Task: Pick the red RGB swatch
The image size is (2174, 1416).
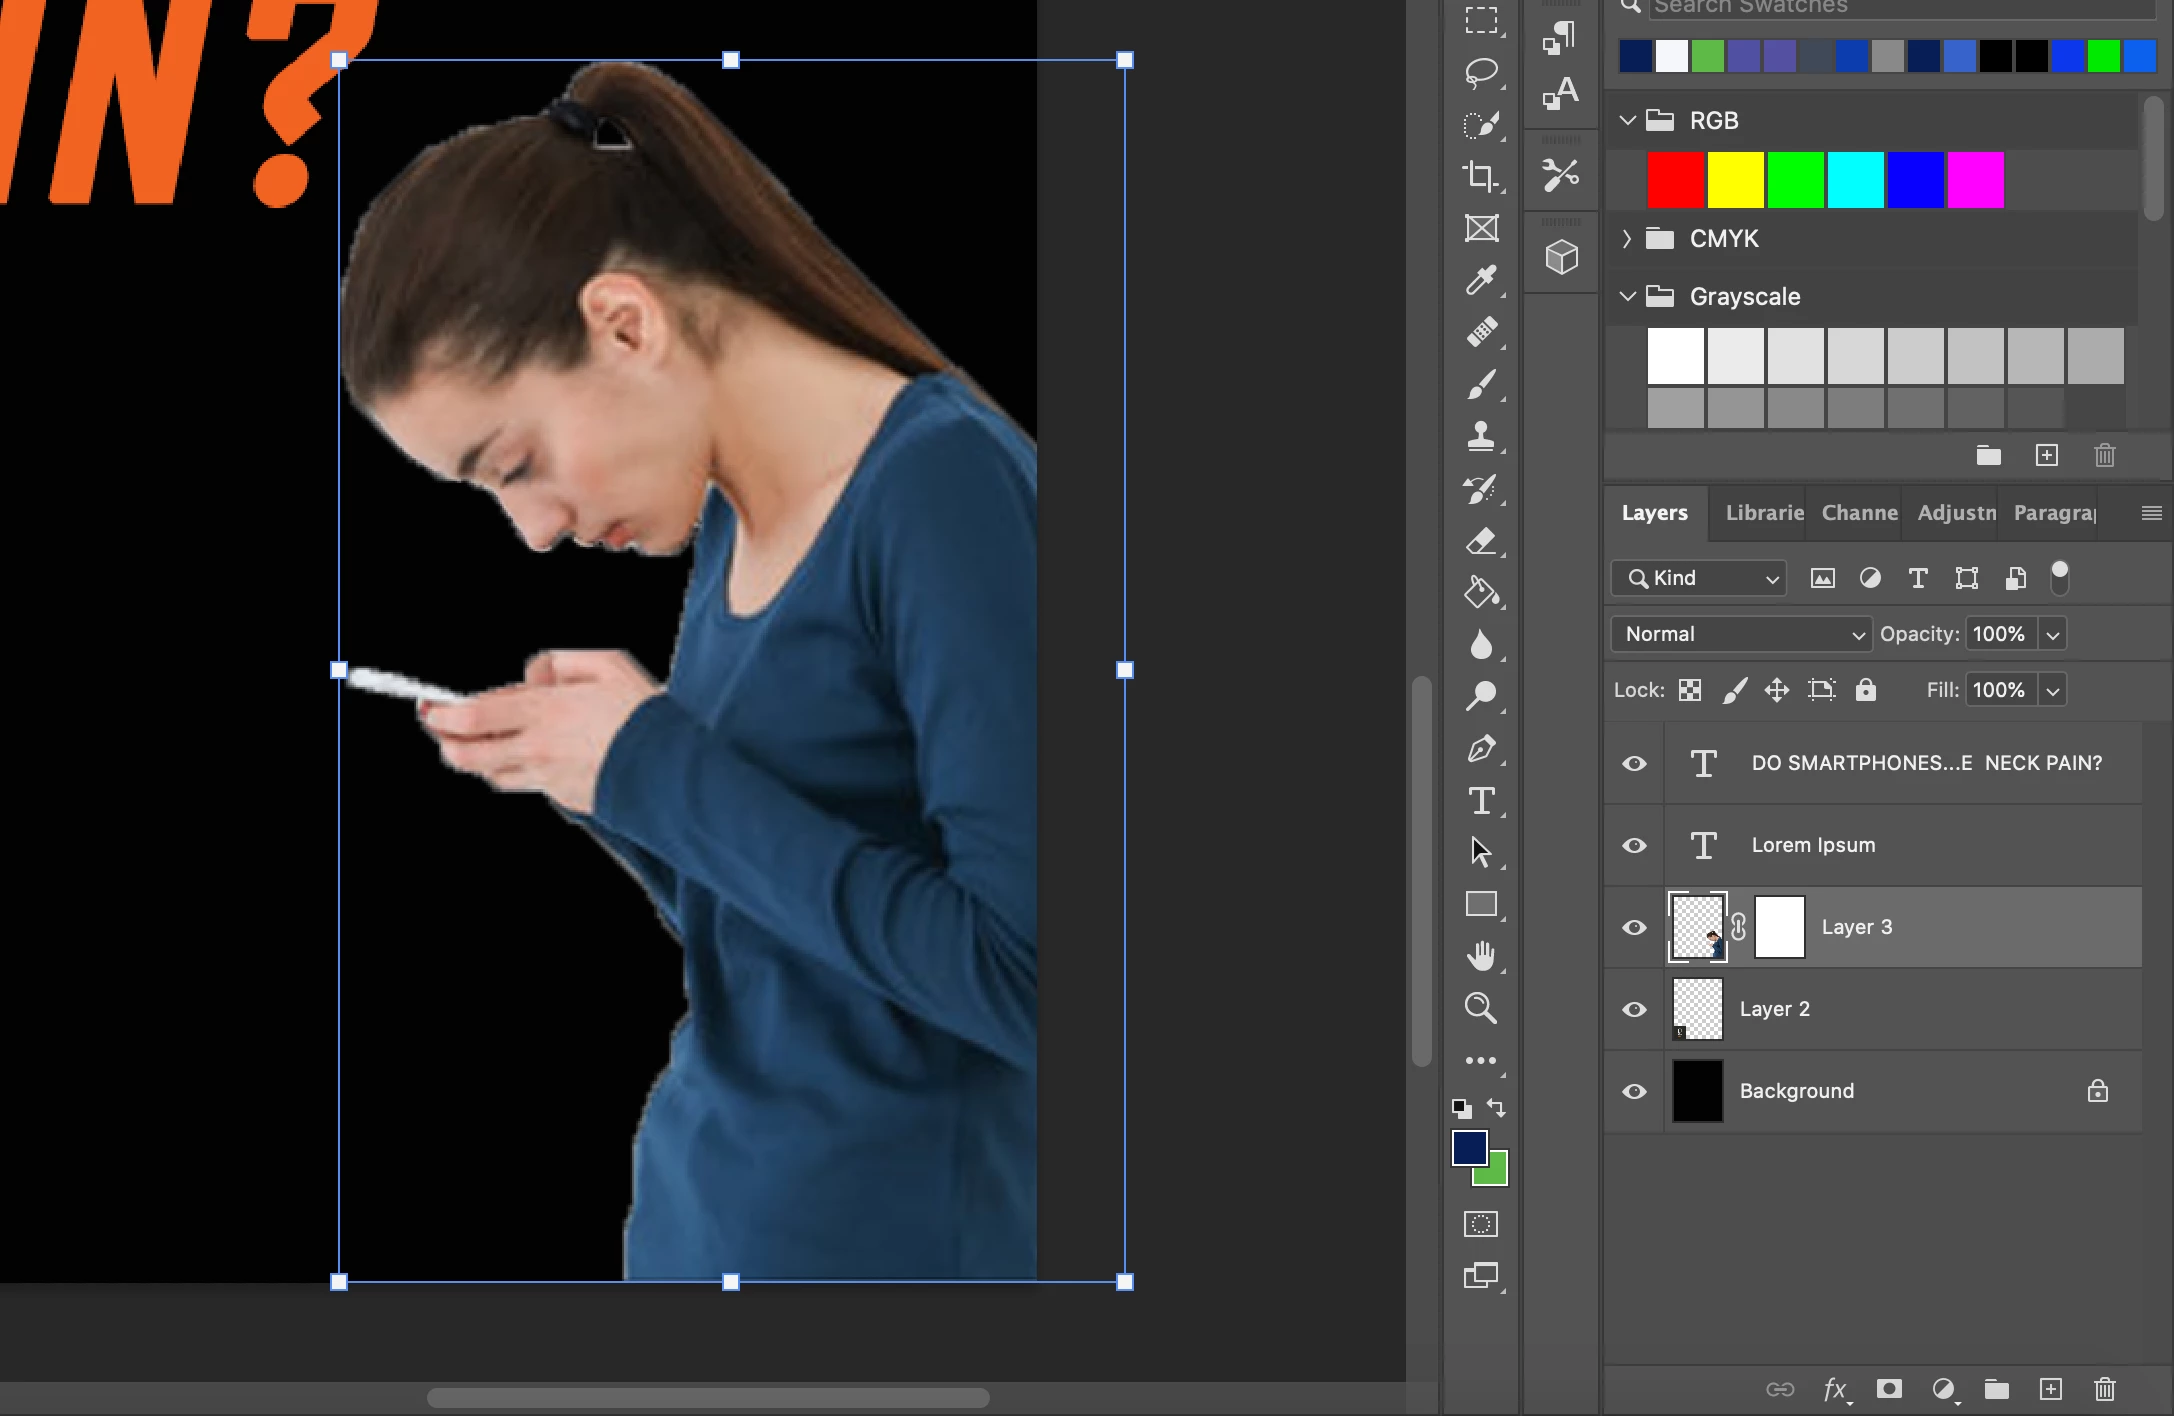Action: 1675,180
